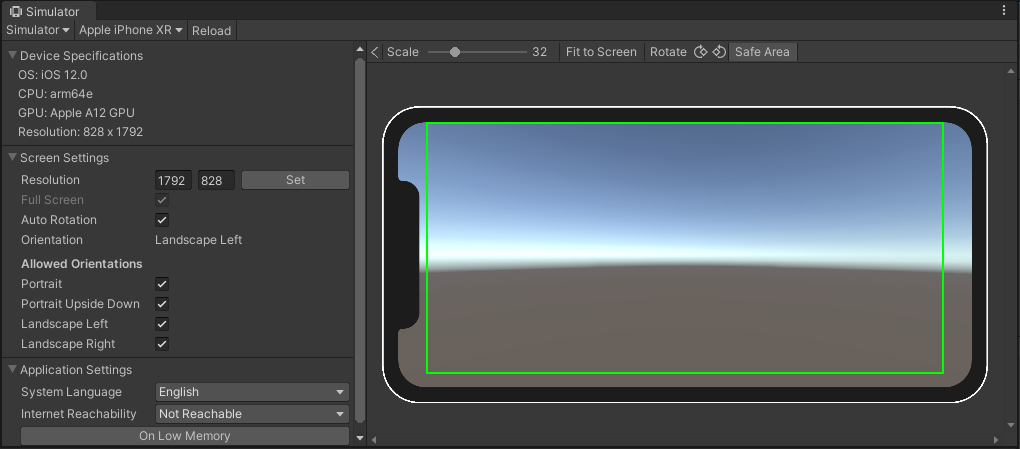Screen dimensions: 1020x449
Task: Click the Rotate label
Action: point(668,52)
